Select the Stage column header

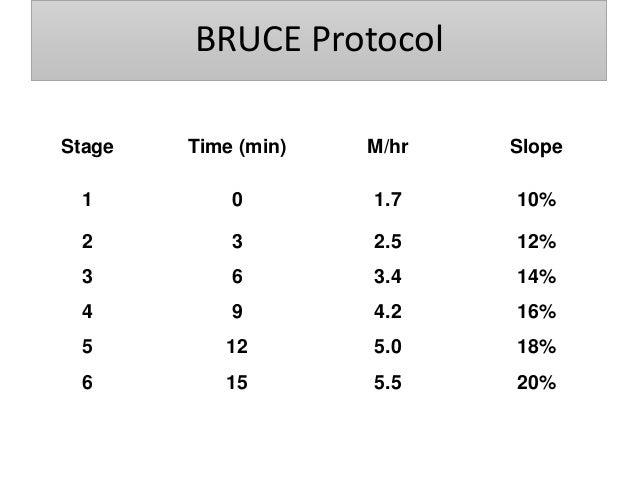pyautogui.click(x=87, y=147)
